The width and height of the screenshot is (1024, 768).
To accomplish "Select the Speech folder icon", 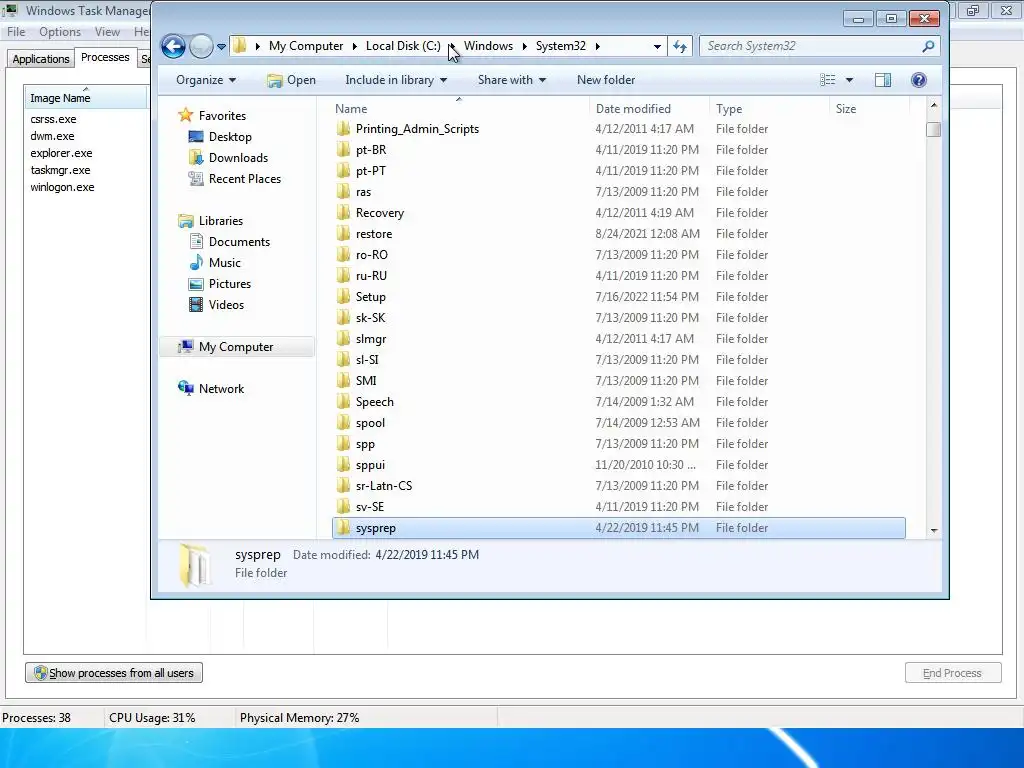I will (344, 402).
